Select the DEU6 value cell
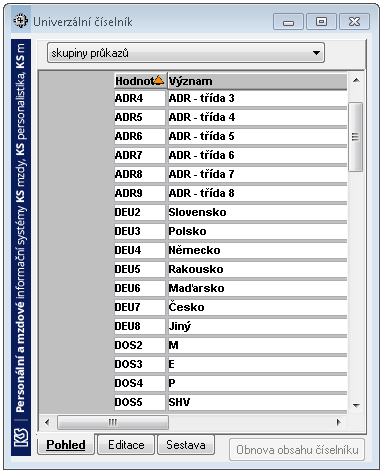The height and width of the screenshot is (472, 381). pyautogui.click(x=140, y=288)
